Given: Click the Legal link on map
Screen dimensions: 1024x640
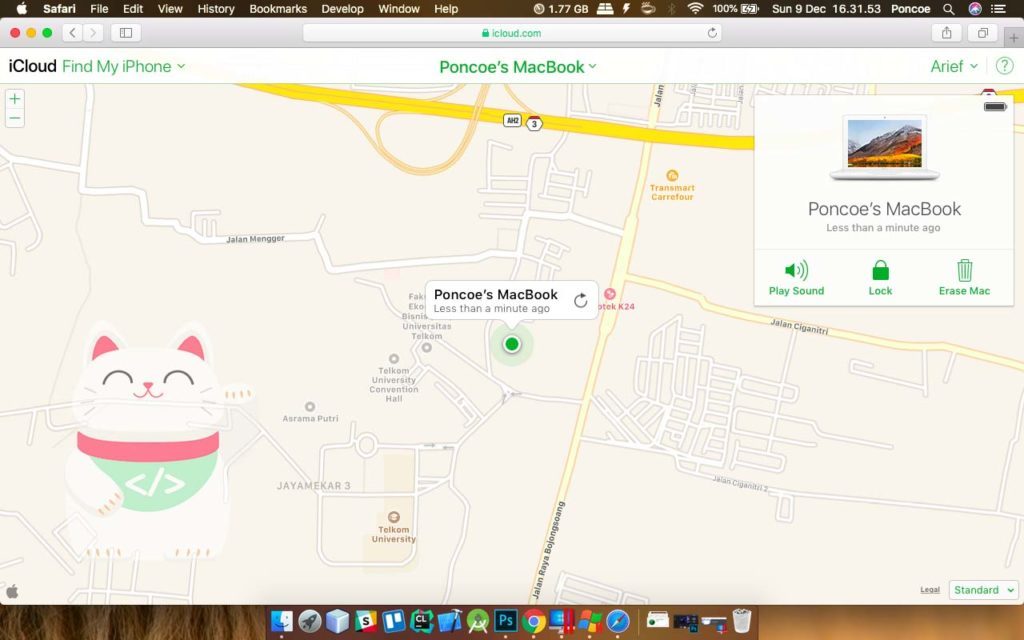Looking at the screenshot, I should (x=930, y=590).
